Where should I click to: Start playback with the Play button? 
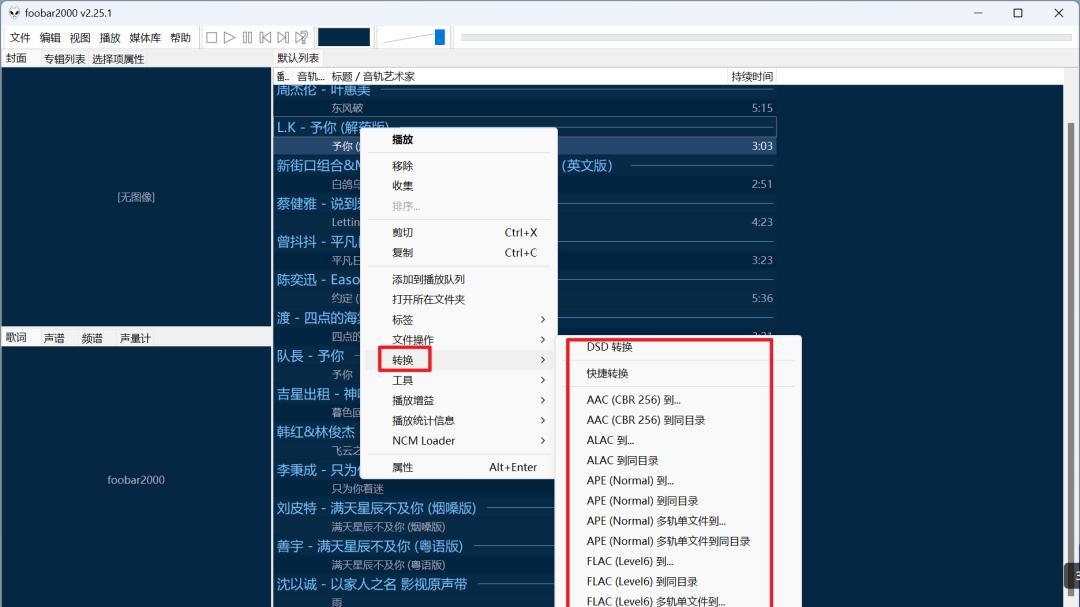coord(229,37)
